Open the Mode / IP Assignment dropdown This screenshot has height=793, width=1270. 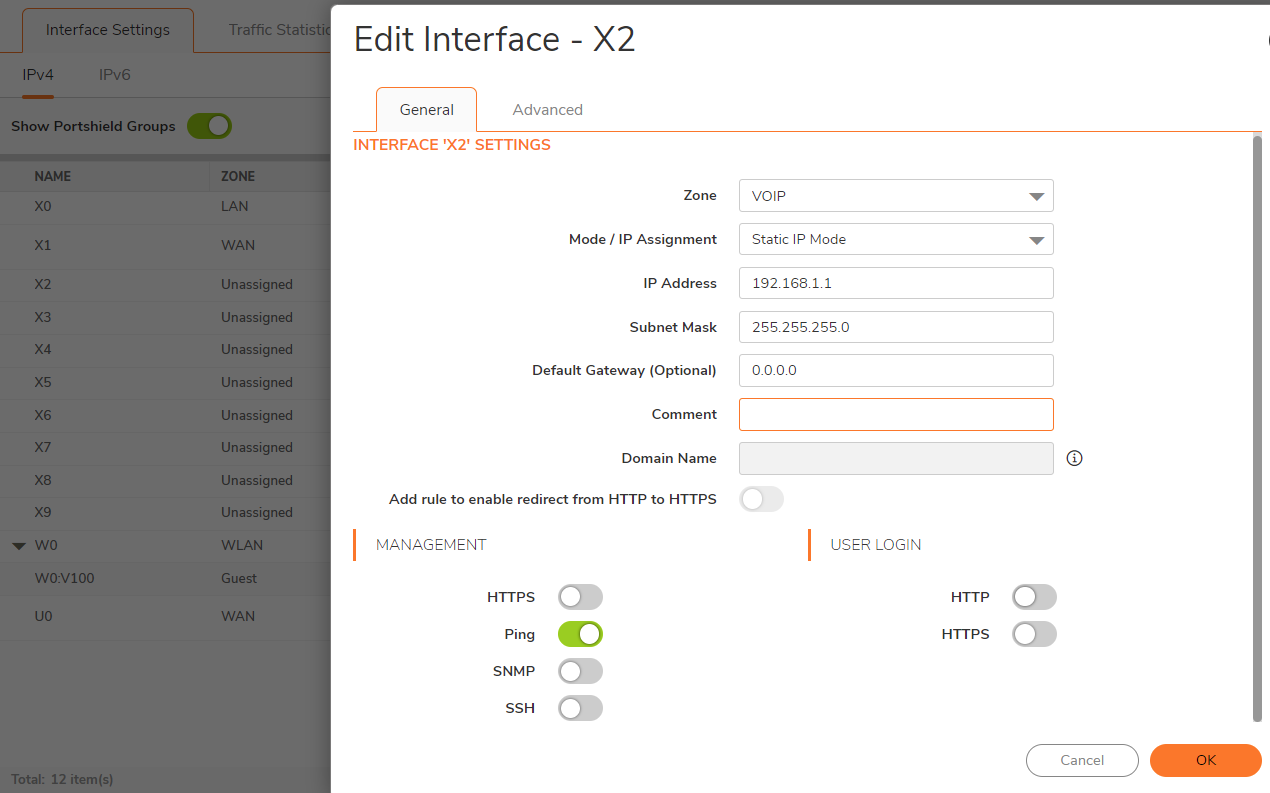(x=896, y=239)
